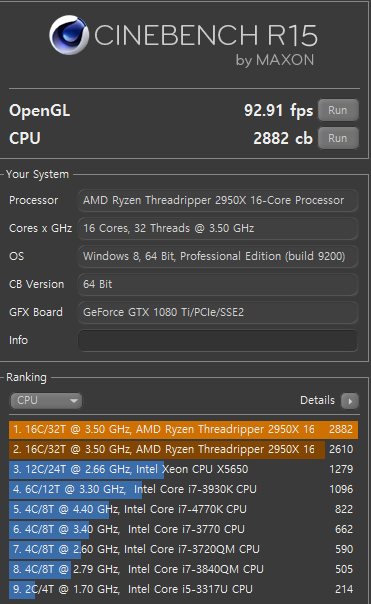
Task: Click the OS Windows 8 field
Action: [218, 257]
